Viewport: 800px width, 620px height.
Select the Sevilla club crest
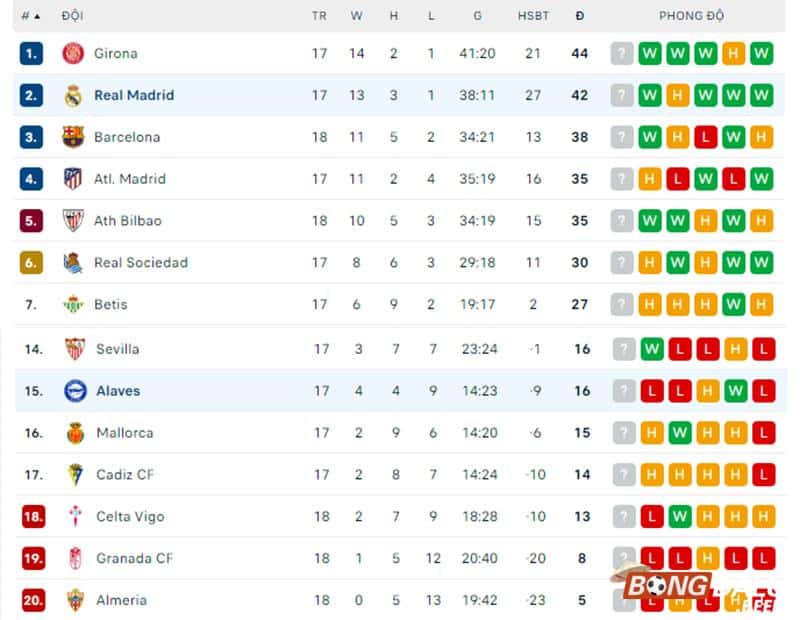[73, 349]
